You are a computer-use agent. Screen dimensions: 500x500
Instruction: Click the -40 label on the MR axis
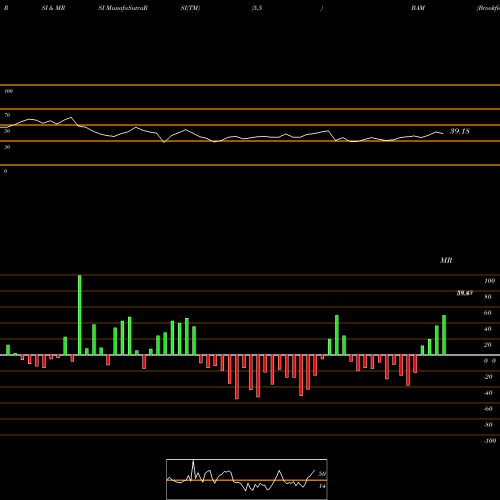[488, 393]
